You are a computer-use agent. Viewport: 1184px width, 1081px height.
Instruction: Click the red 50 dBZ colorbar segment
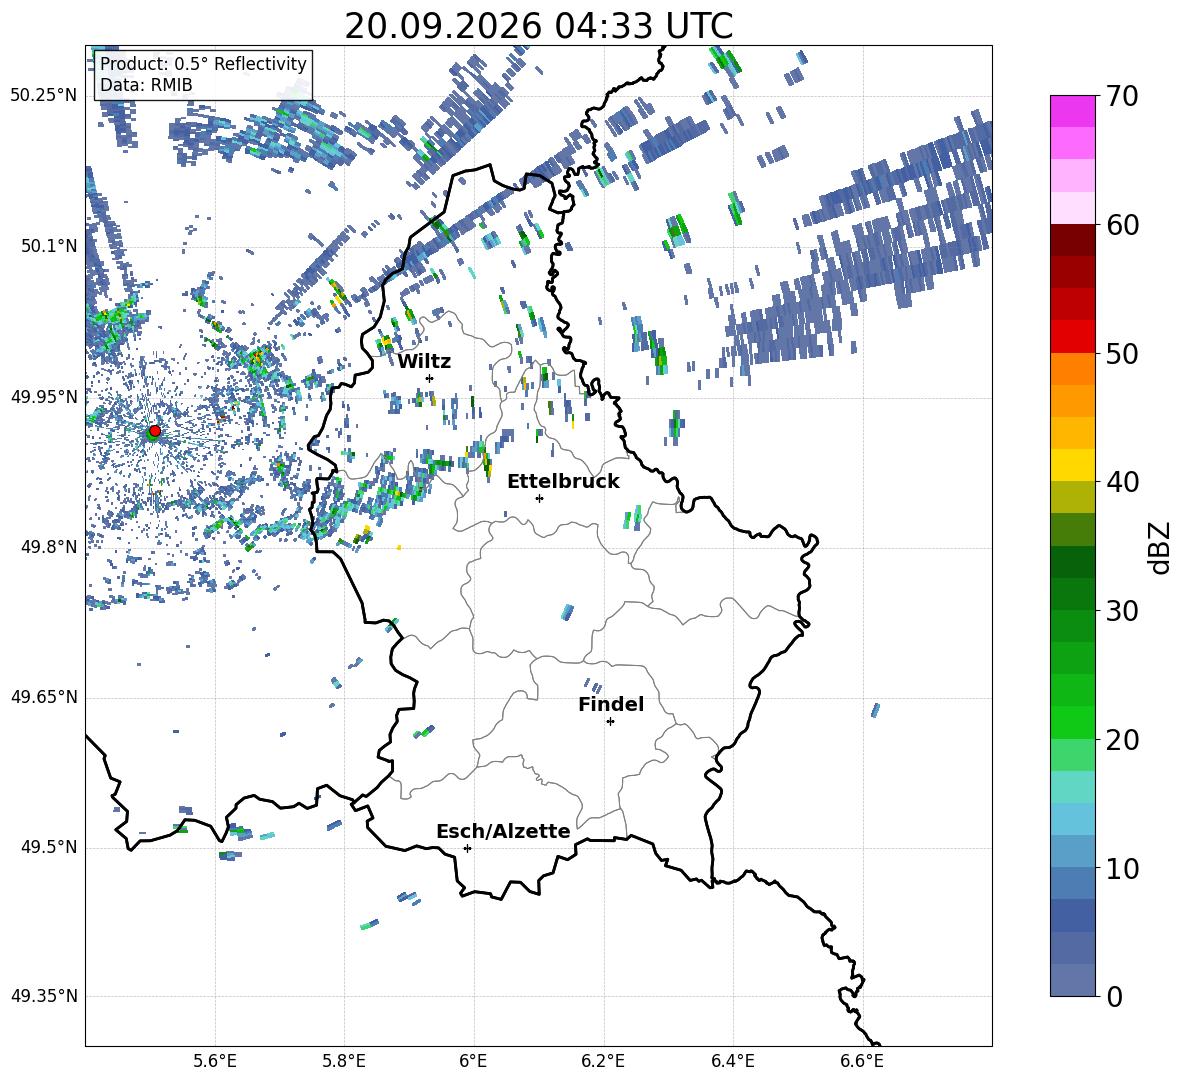coord(1072,337)
